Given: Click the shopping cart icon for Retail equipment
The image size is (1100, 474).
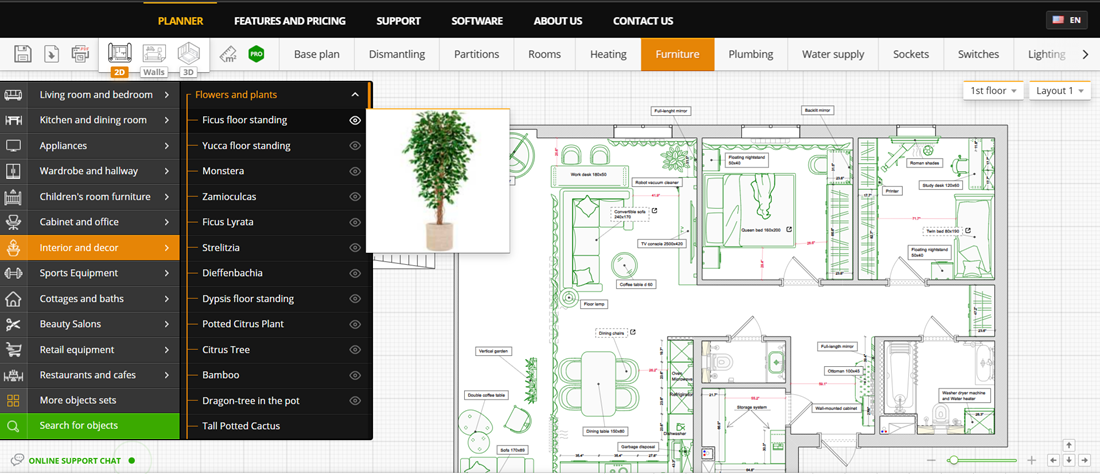Looking at the screenshot, I should pos(13,349).
